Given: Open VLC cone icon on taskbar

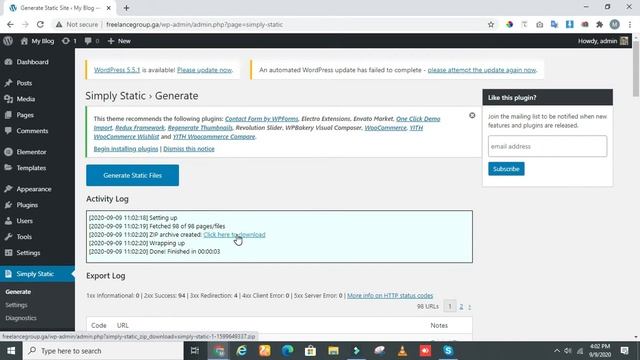Looking at the screenshot, I should [x=402, y=351].
